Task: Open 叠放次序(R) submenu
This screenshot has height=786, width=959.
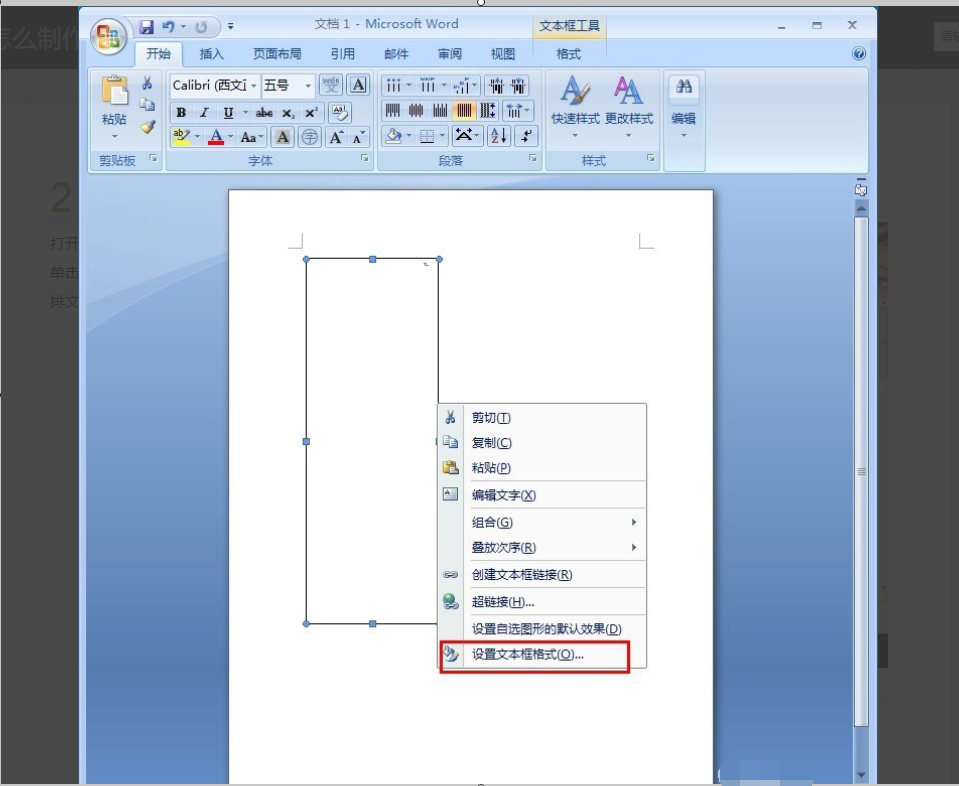Action: click(542, 547)
